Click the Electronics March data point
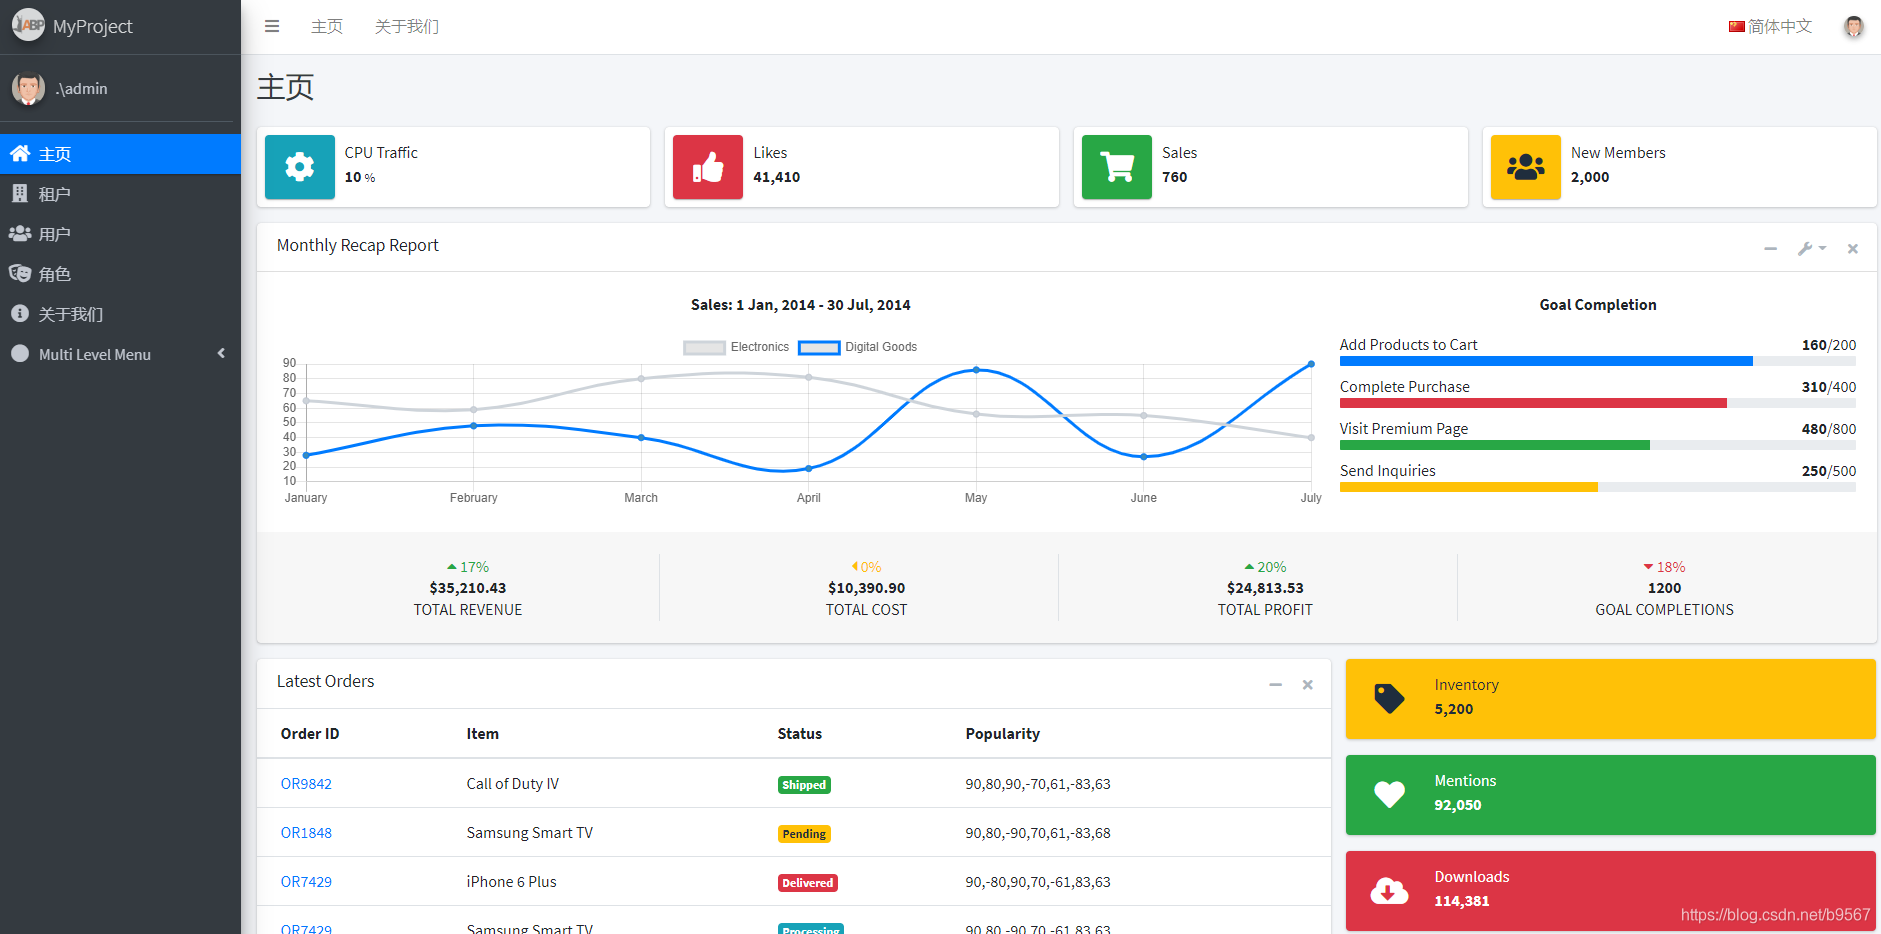Viewport: 1881px width, 934px height. [641, 379]
